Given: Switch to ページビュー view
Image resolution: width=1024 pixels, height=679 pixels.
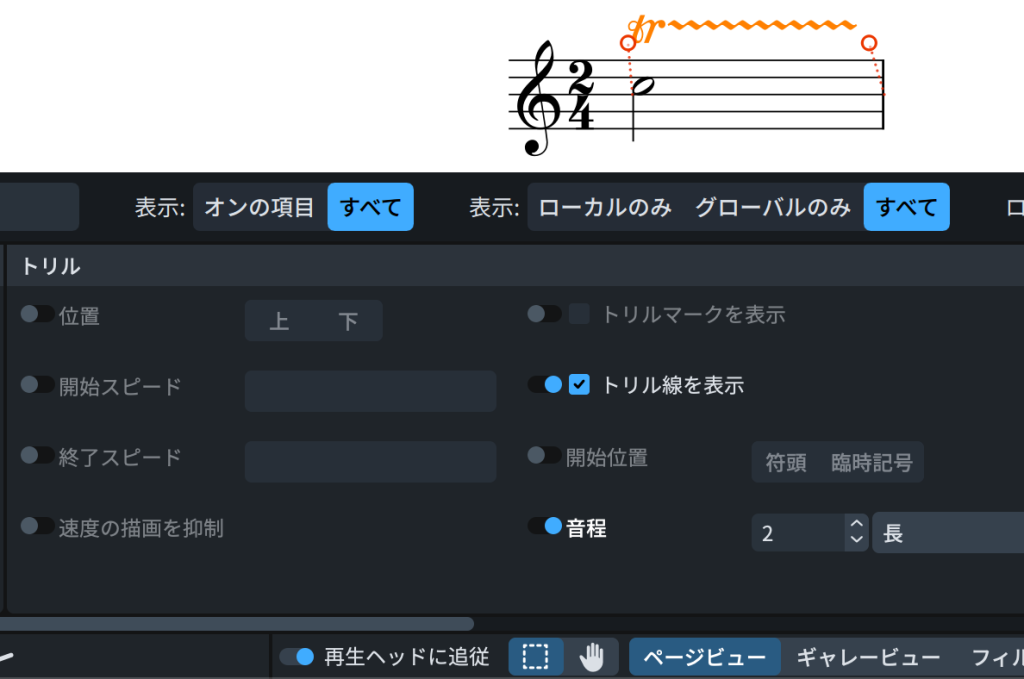Looking at the screenshot, I should (x=704, y=657).
